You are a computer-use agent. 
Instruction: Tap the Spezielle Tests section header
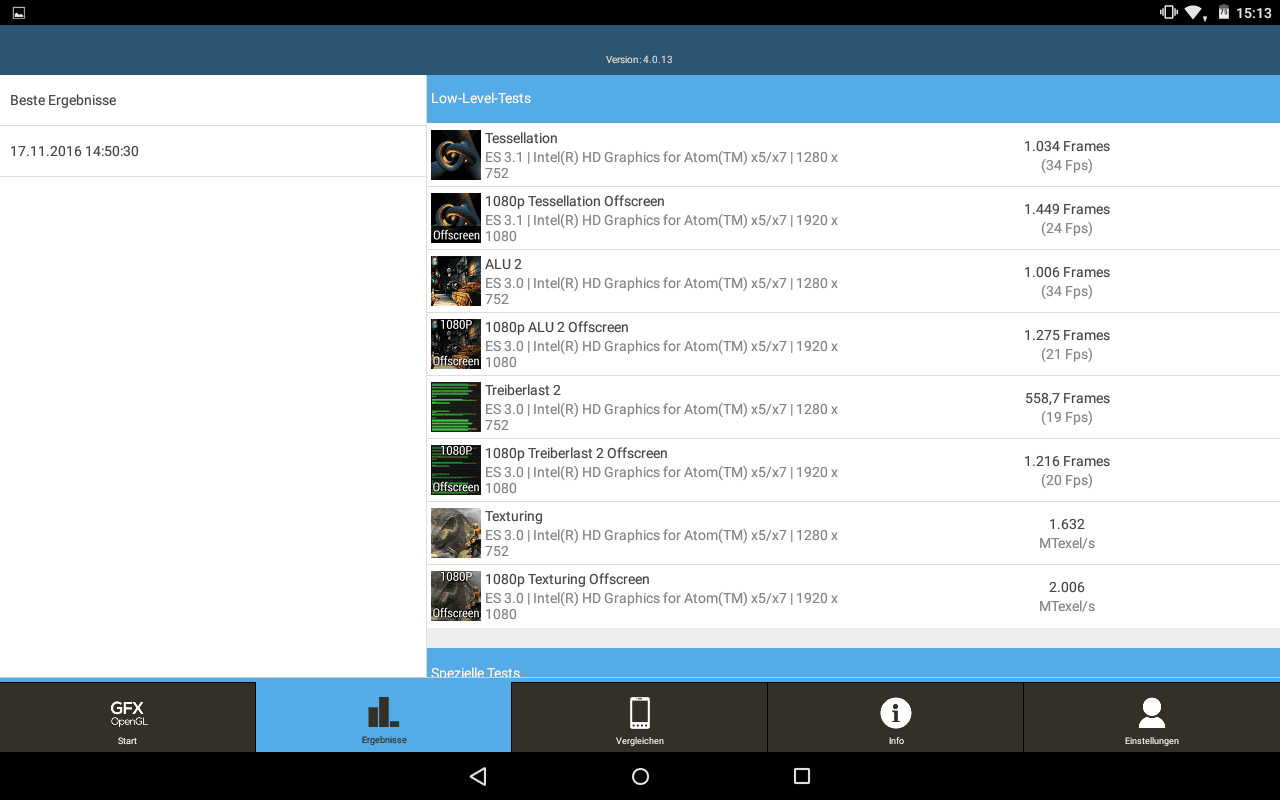point(853,664)
